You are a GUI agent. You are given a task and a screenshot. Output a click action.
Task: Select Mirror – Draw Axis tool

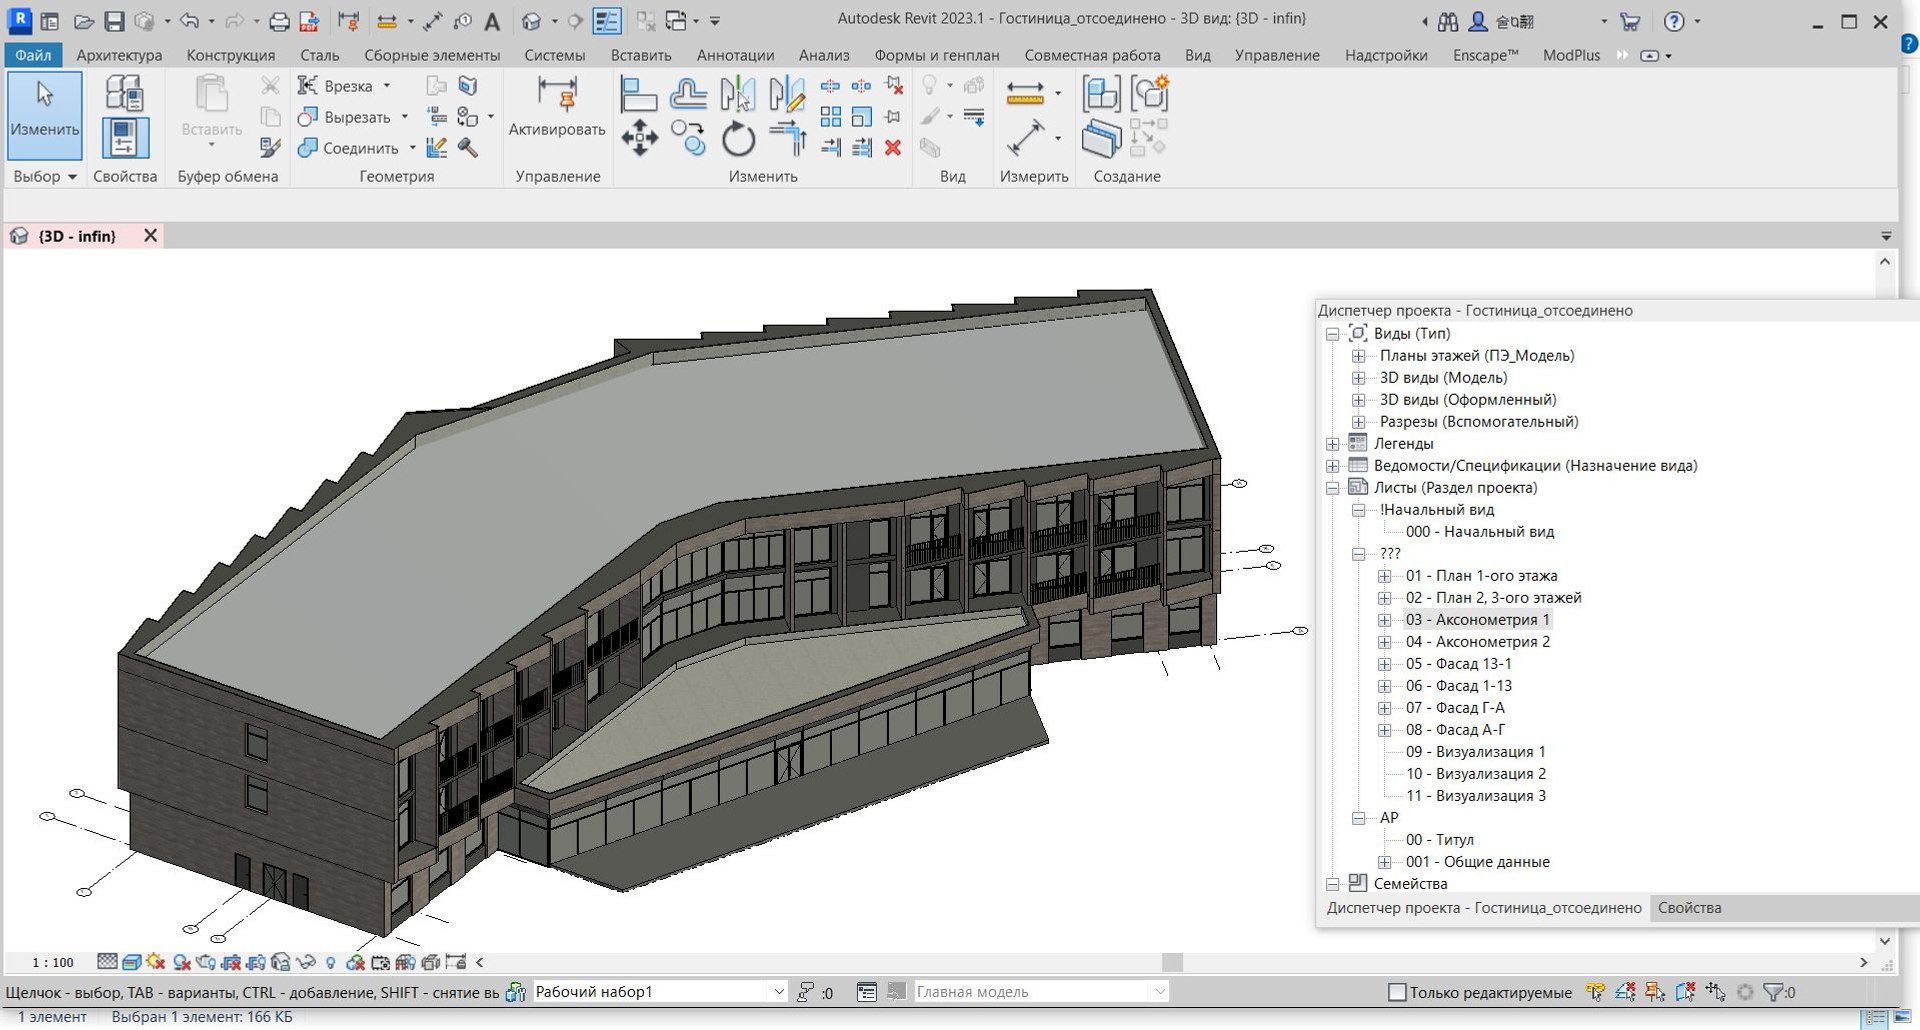point(787,94)
